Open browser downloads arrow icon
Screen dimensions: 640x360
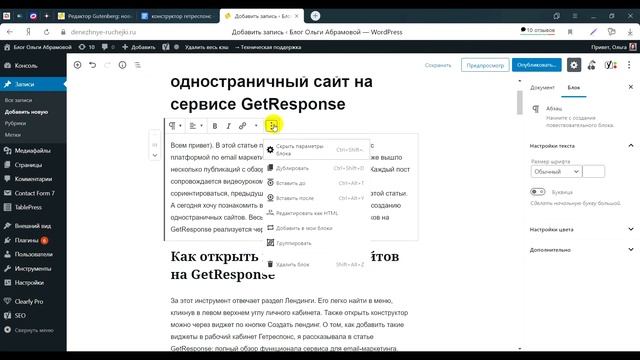point(630,32)
